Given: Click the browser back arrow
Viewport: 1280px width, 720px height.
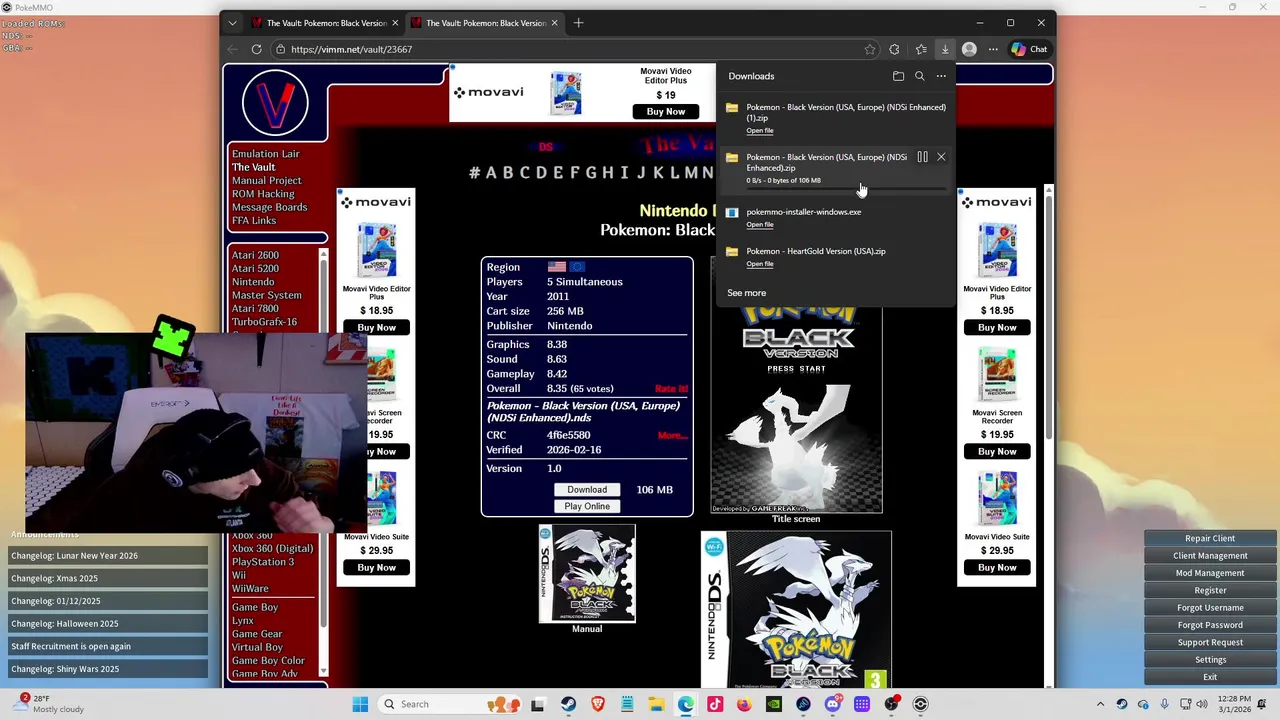Looking at the screenshot, I should tap(233, 49).
